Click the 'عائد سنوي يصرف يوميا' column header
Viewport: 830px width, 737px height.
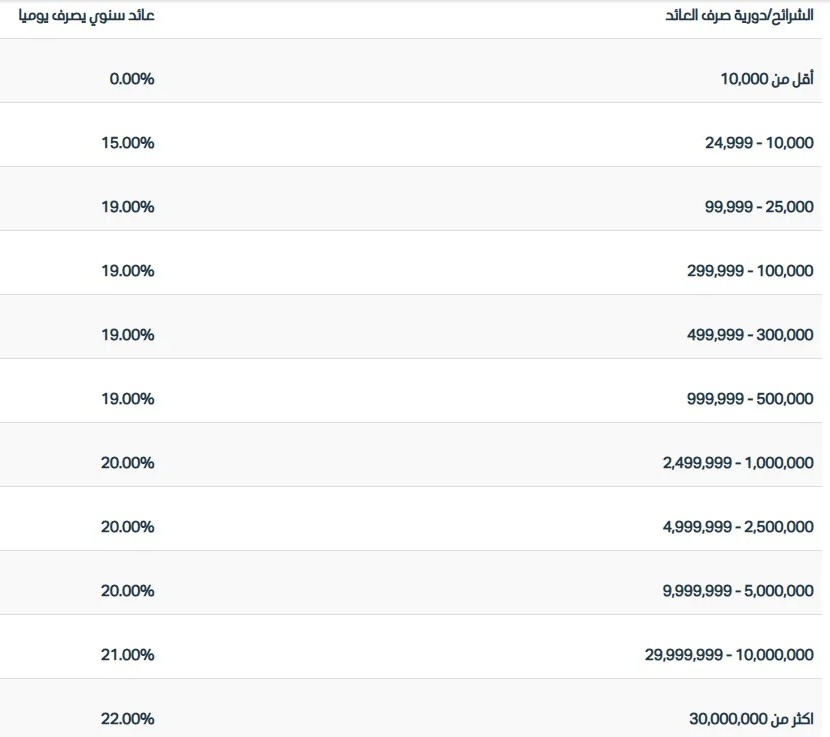point(88,17)
